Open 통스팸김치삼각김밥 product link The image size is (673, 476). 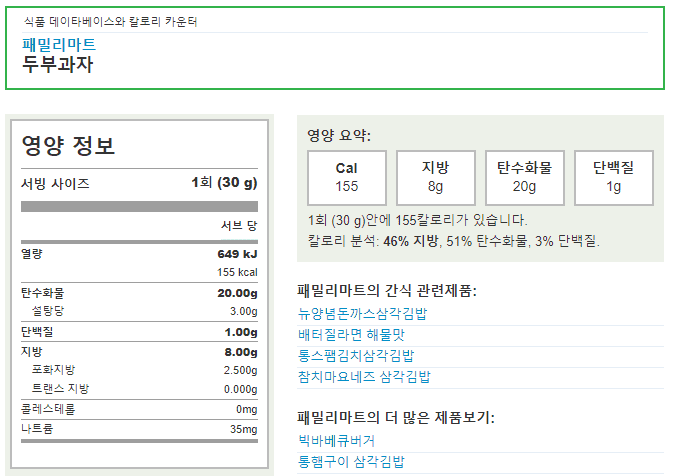pos(356,356)
